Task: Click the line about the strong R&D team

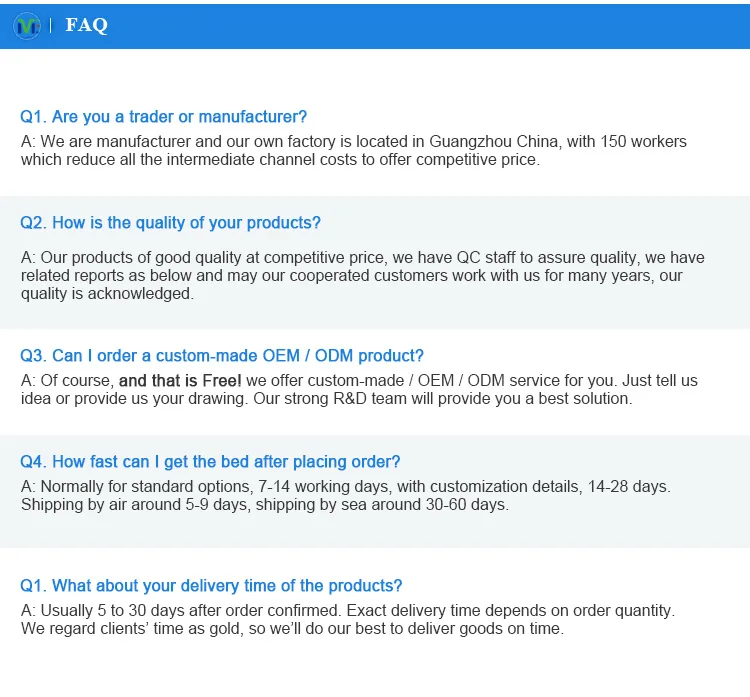Action: tap(326, 399)
